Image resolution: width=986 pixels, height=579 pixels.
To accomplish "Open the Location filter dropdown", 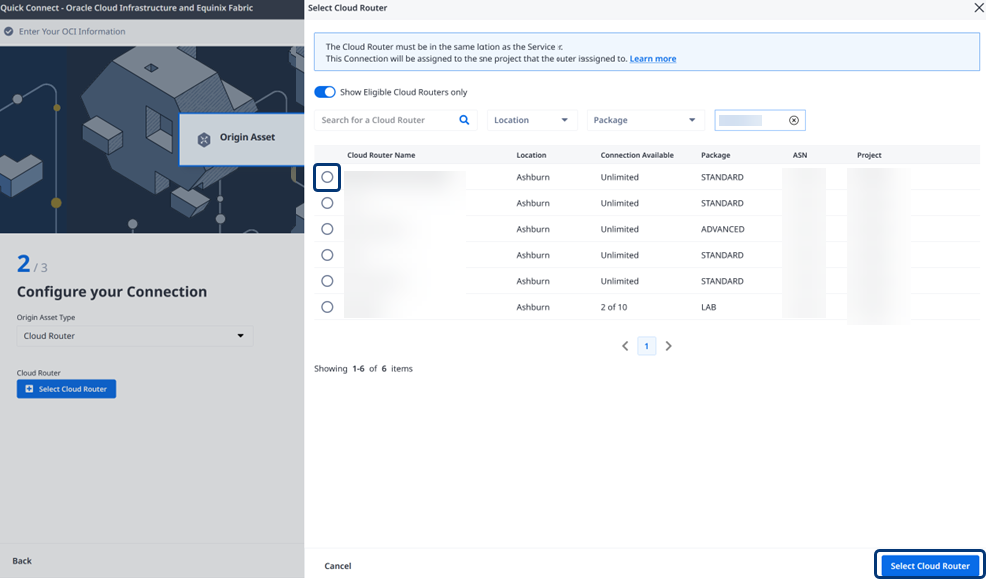I will pos(532,120).
